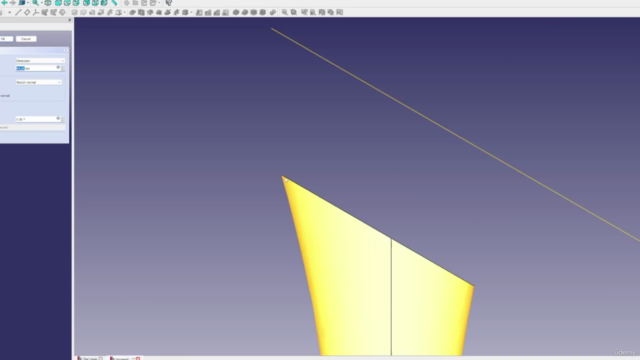Create a datum plane with diamond icon
Viewport: 640px width, 360px height.
(27, 13)
